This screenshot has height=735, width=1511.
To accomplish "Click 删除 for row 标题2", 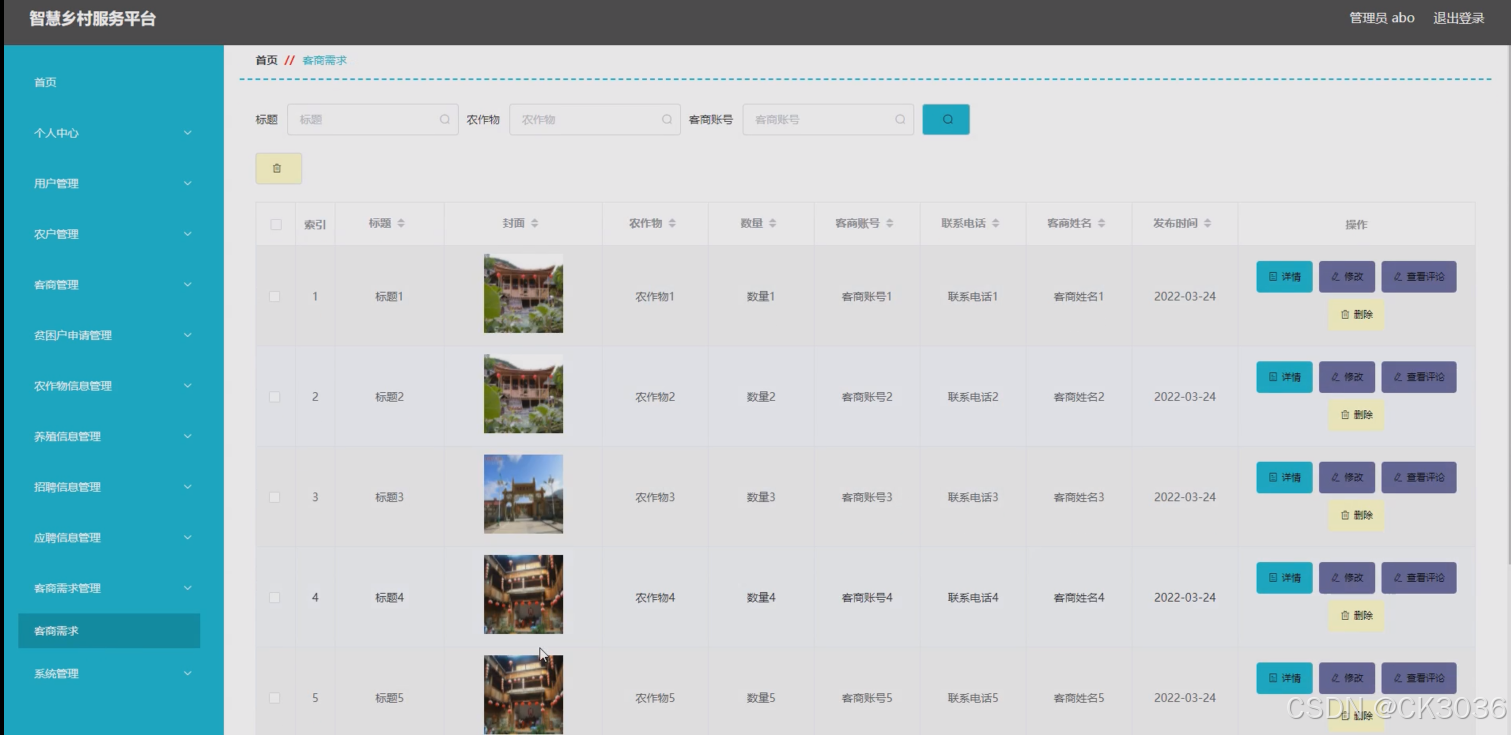I will (1356, 414).
